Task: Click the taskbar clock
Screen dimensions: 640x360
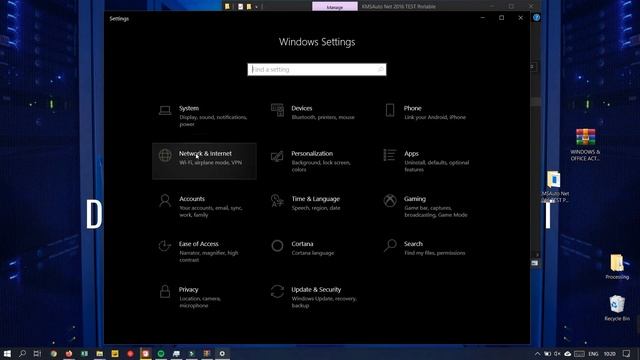Action: 609,354
